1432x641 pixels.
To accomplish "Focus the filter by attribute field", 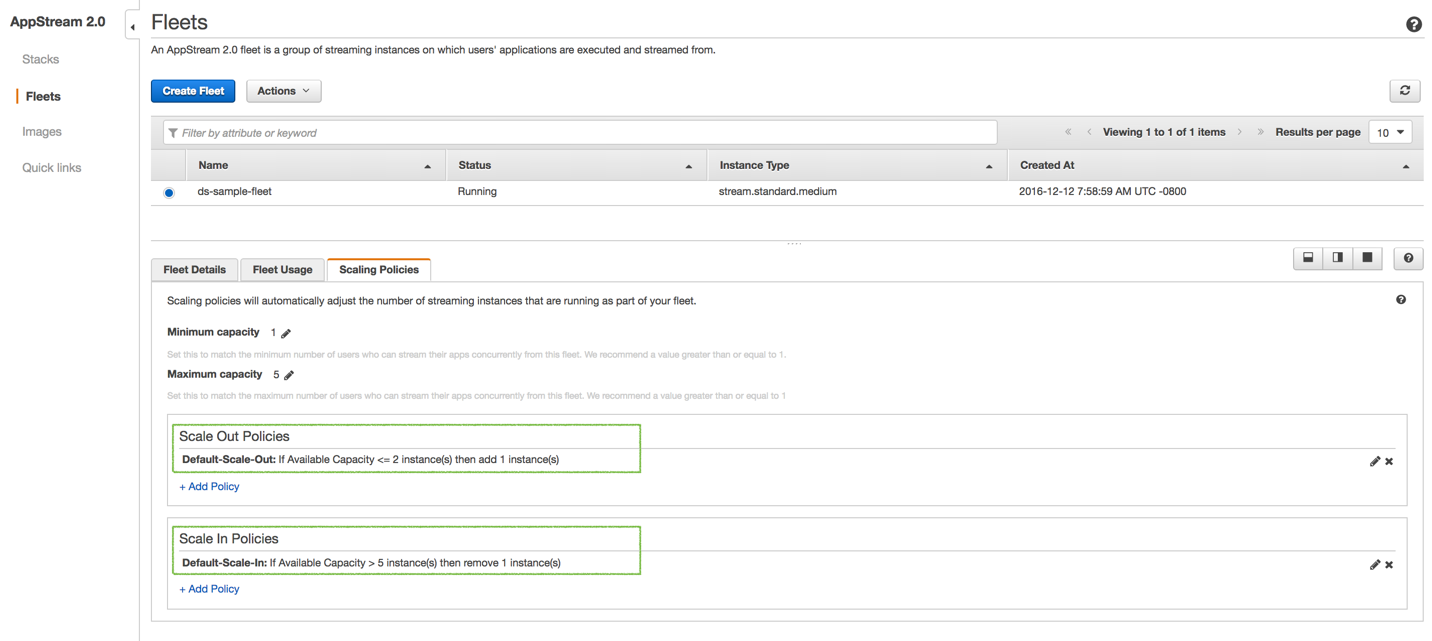I will click(x=580, y=133).
